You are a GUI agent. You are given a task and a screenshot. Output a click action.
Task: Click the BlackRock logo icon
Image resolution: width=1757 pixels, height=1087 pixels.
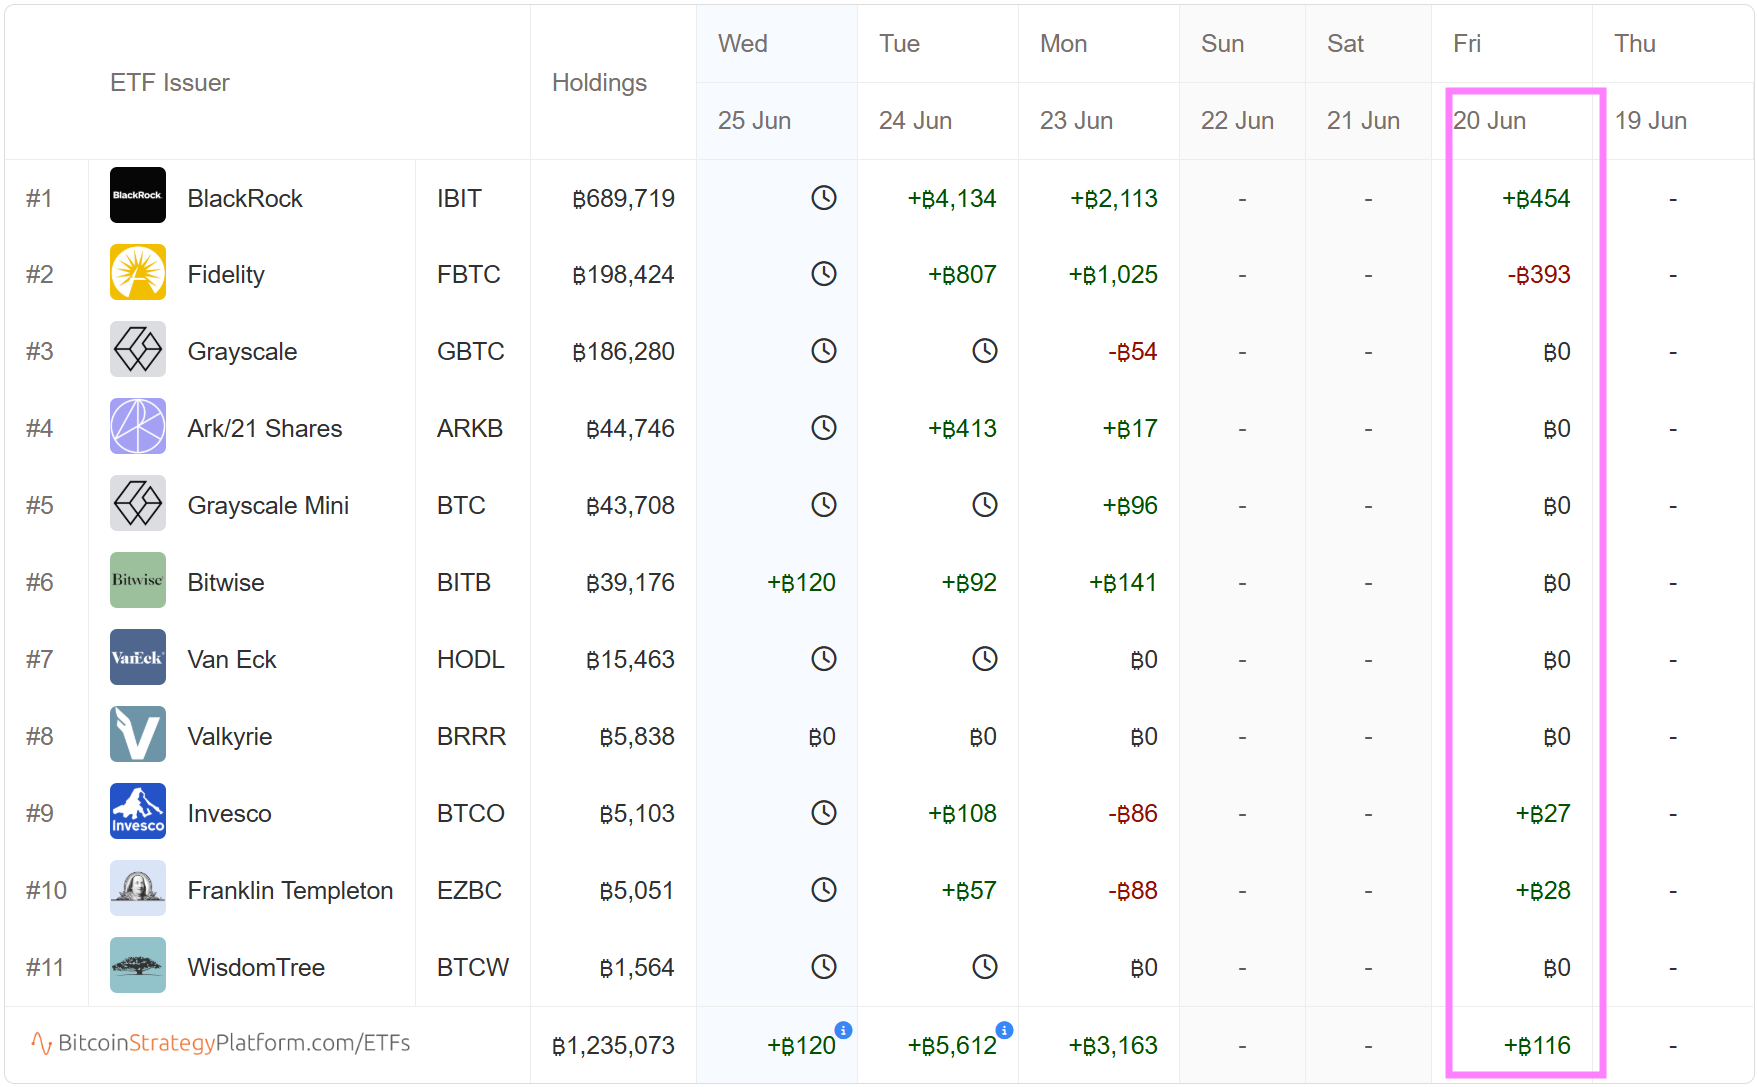pyautogui.click(x=137, y=195)
